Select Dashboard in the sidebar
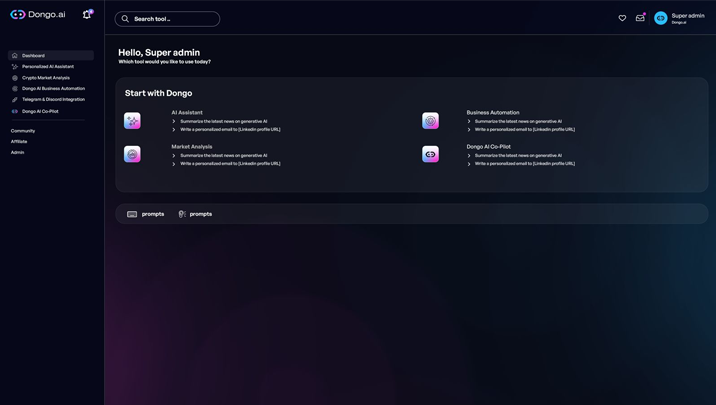 click(x=33, y=56)
